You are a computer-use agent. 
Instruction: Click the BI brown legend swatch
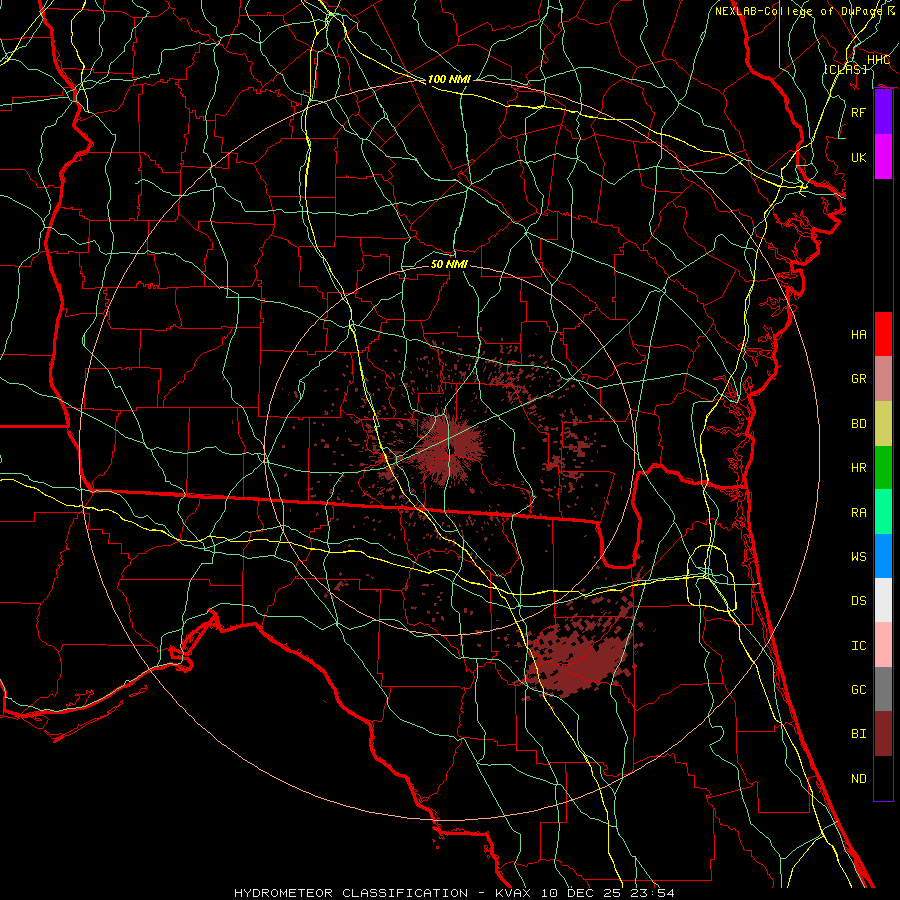(883, 734)
